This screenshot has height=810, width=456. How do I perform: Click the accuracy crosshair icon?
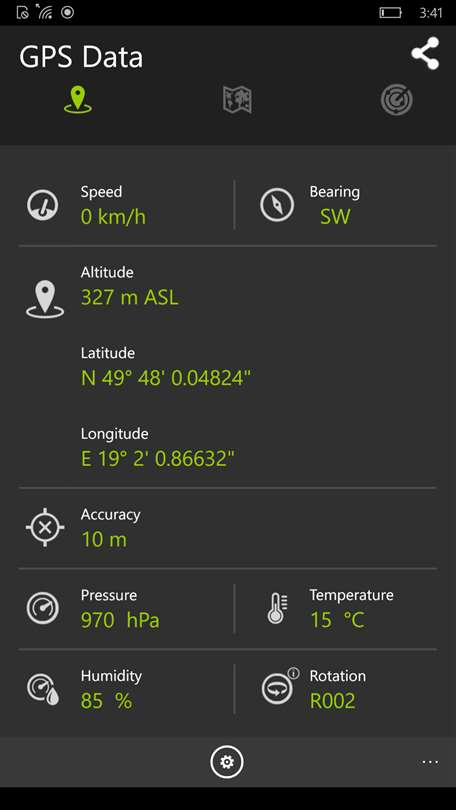(45, 527)
